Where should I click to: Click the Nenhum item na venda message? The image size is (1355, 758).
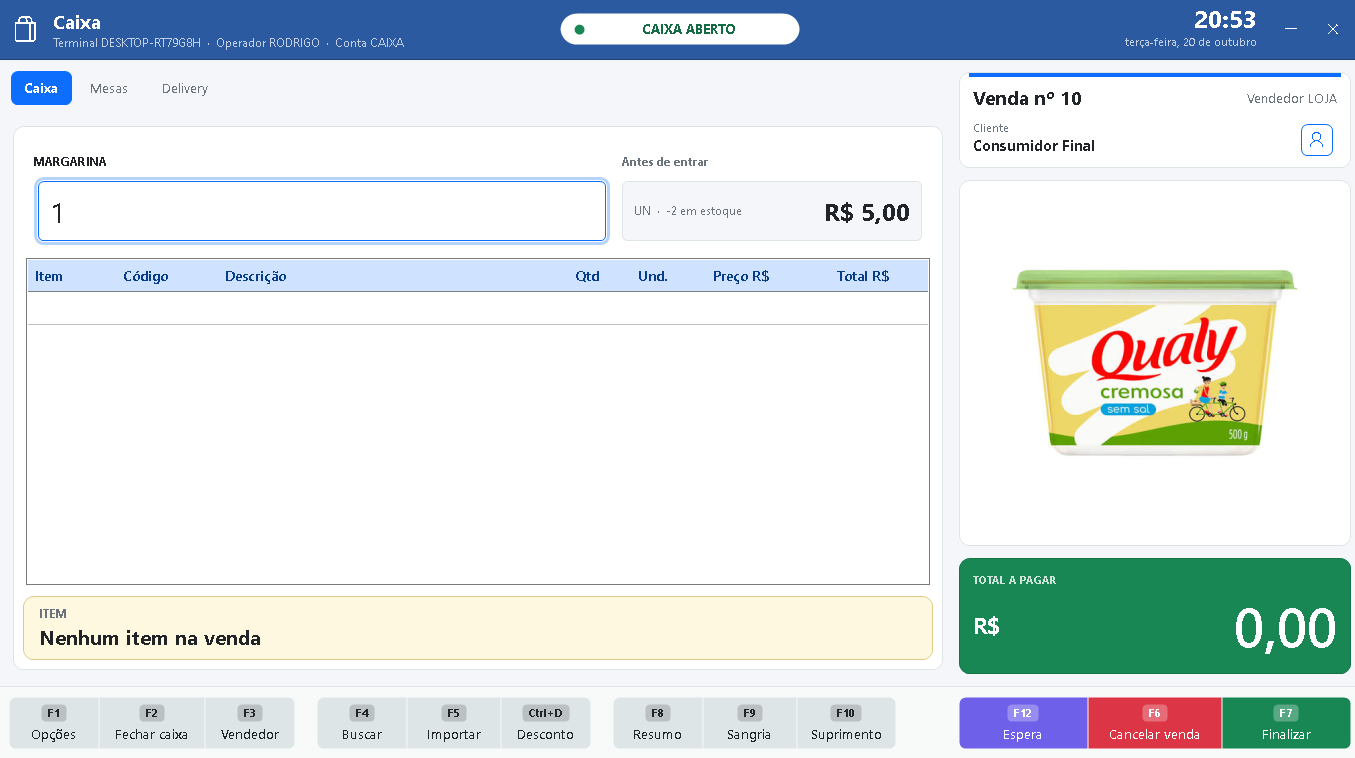coord(150,638)
